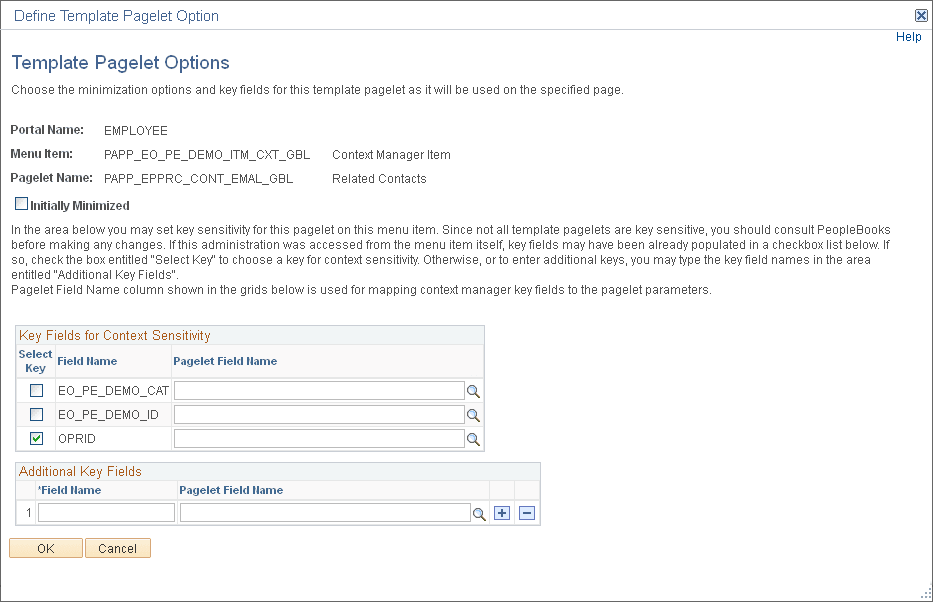
Task: Click Pagelet Field Name input for OPRID row
Action: 318,438
